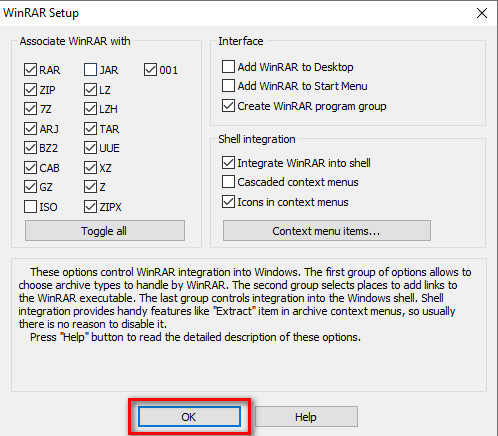Enable Add WinRAR to Desktop
498x436 pixels.
pos(228,67)
